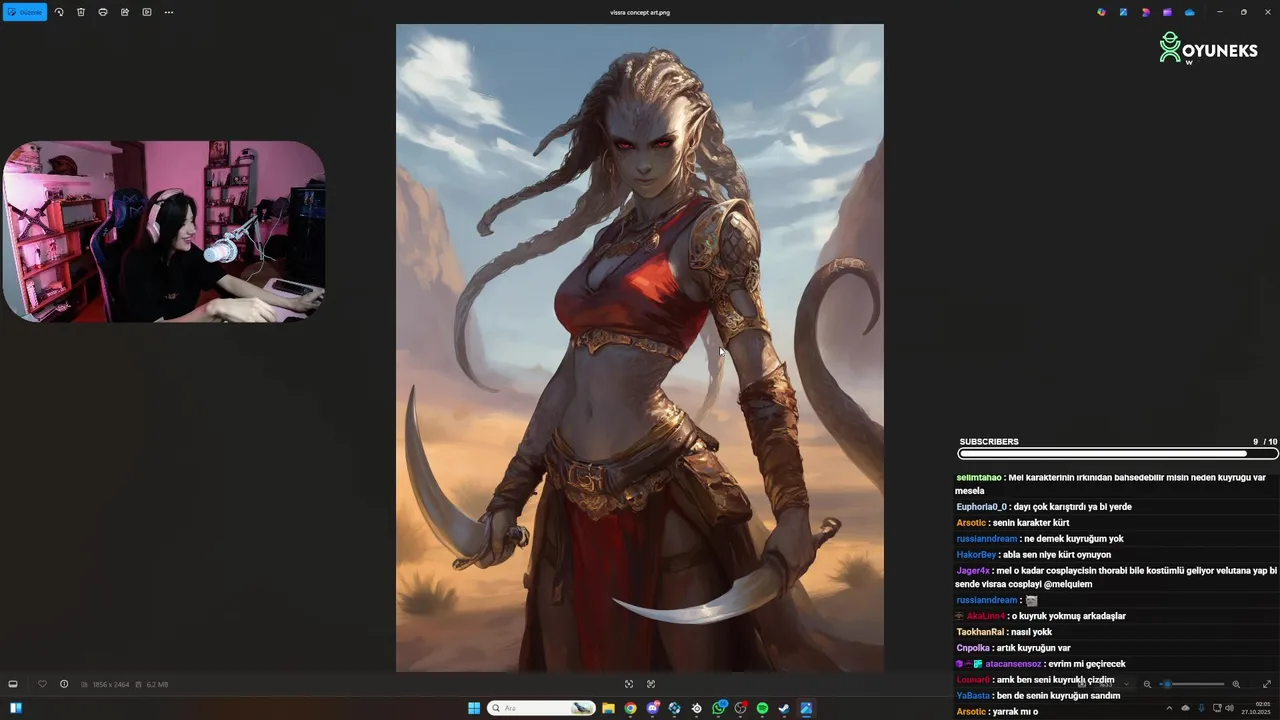1280x720 pixels.
Task: Click the subscribers goal progress bar
Action: point(1117,454)
